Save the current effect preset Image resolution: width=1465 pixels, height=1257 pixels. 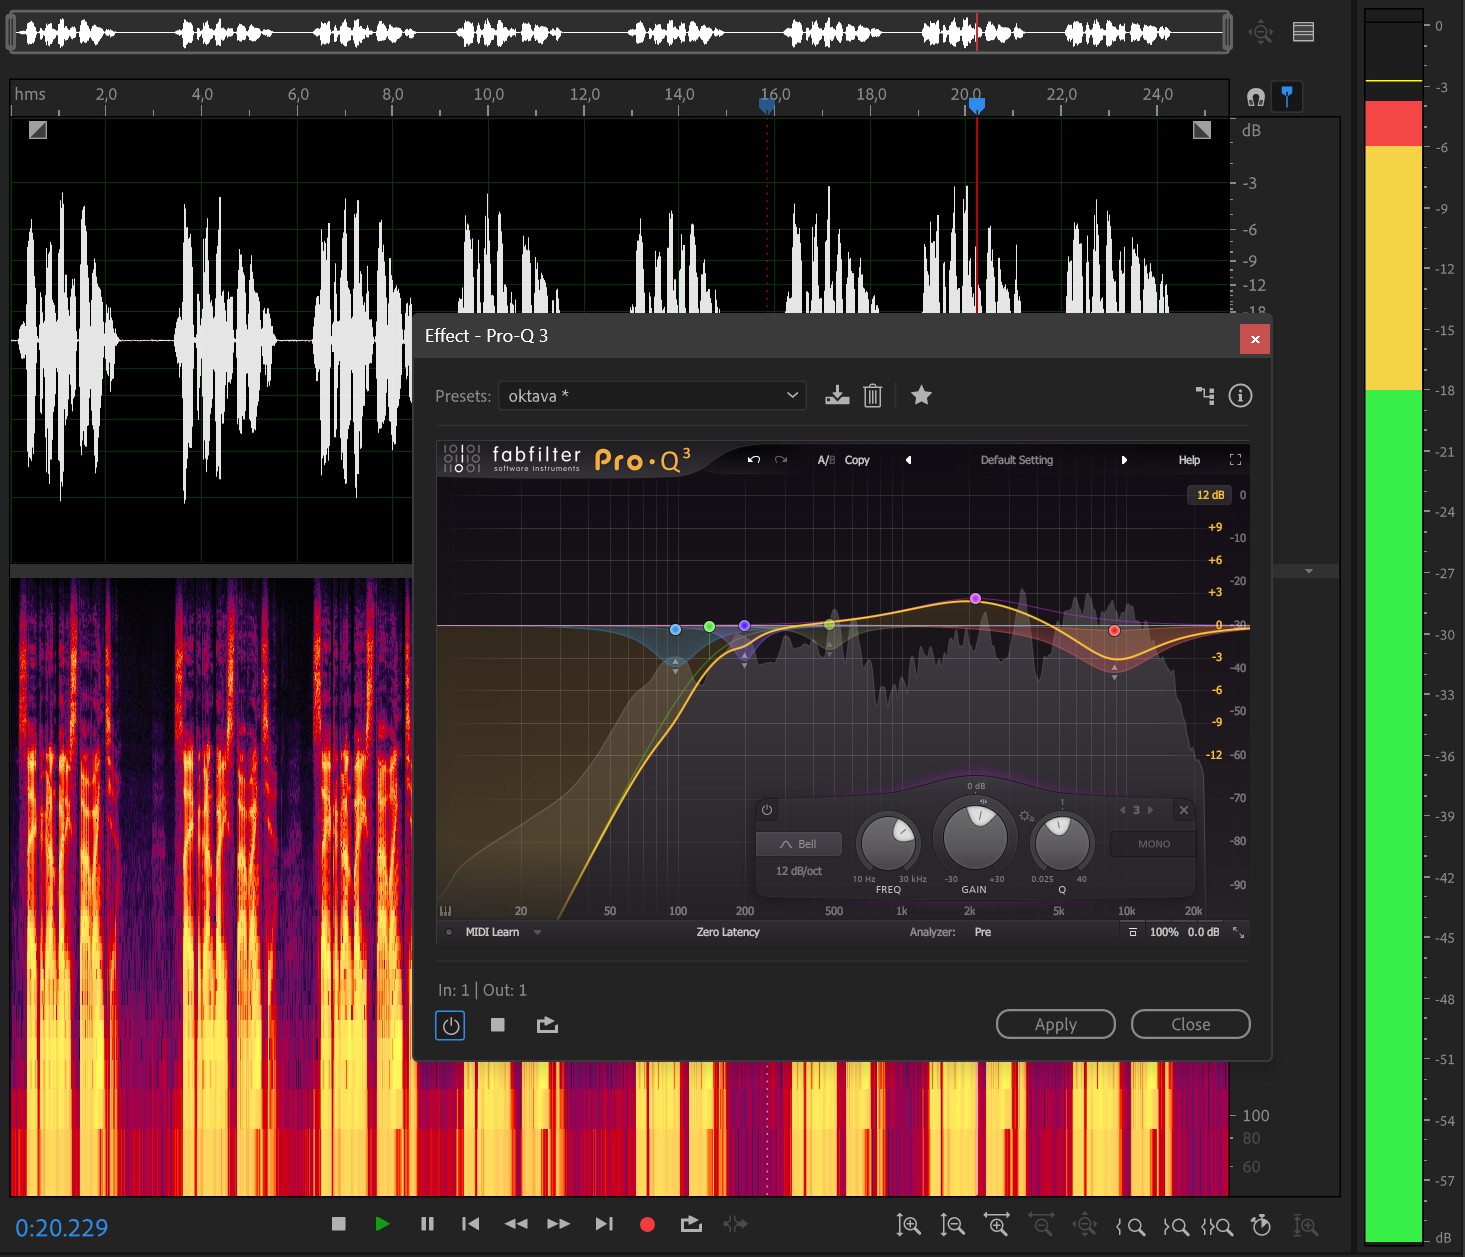click(837, 396)
